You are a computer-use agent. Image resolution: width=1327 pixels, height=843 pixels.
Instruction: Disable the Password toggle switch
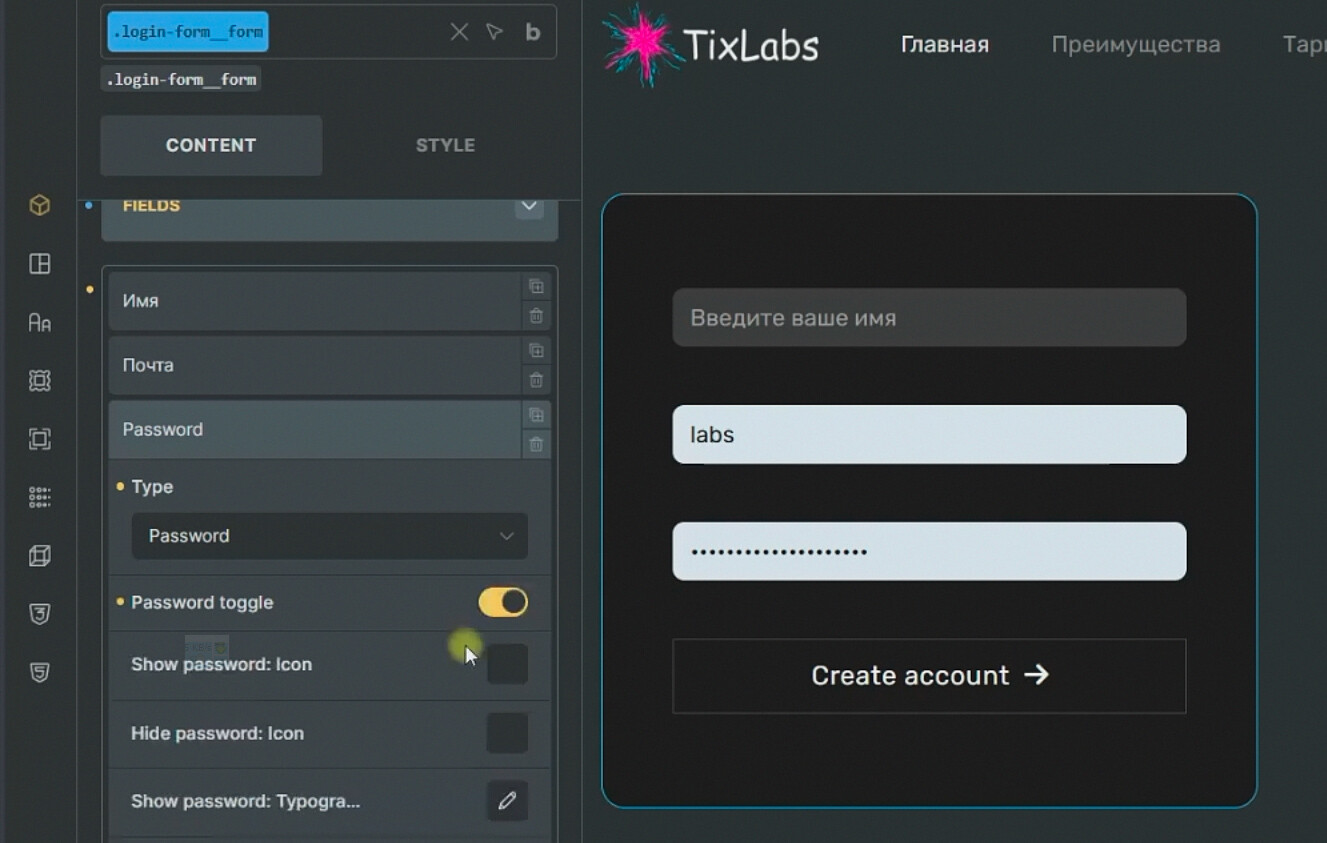[x=503, y=602]
